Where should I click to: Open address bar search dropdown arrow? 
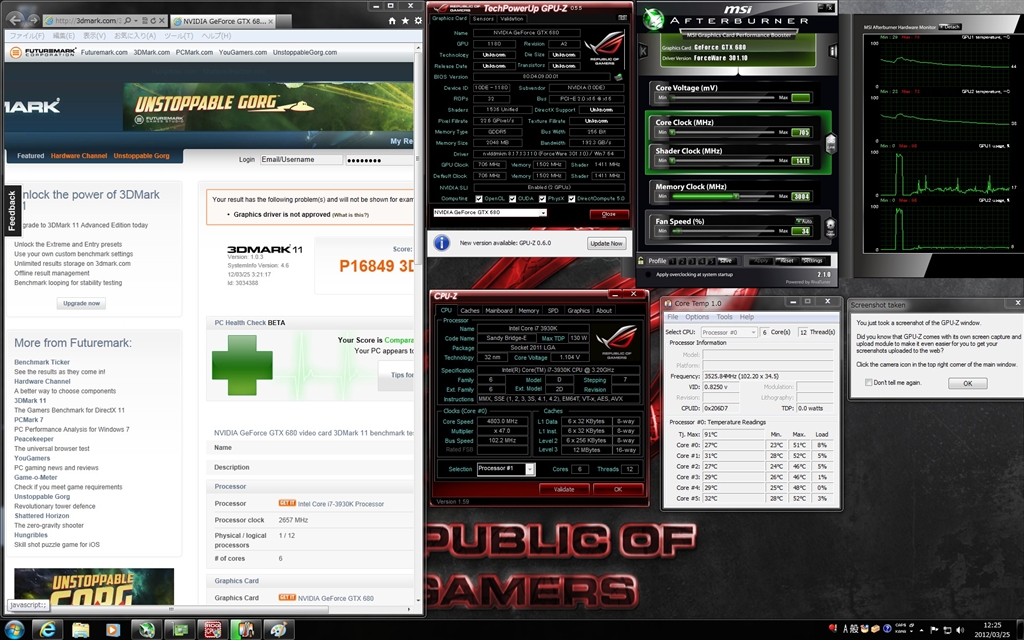tap(136, 21)
